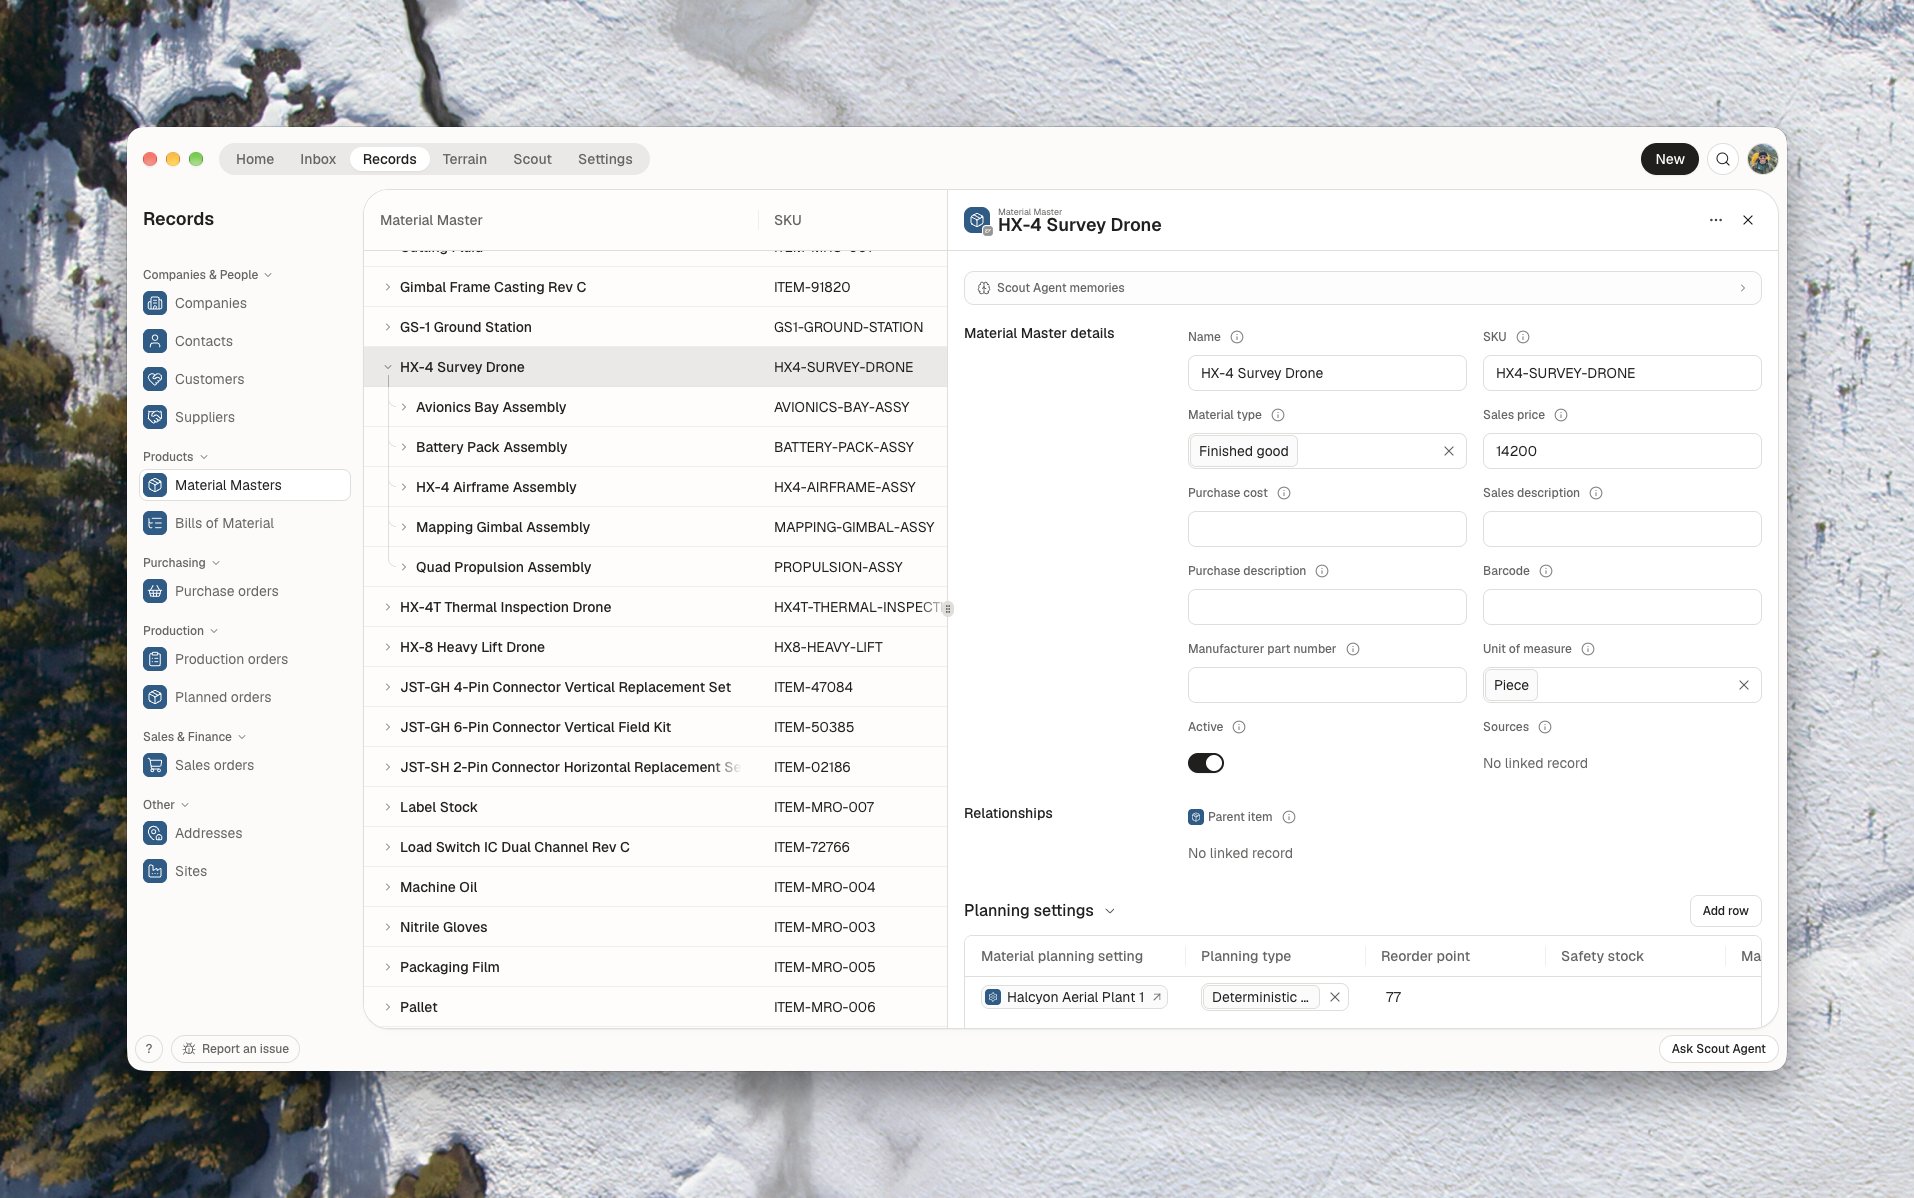Expand the Battery Pack Assembly row
Screen dimensions: 1914x1198
404,447
